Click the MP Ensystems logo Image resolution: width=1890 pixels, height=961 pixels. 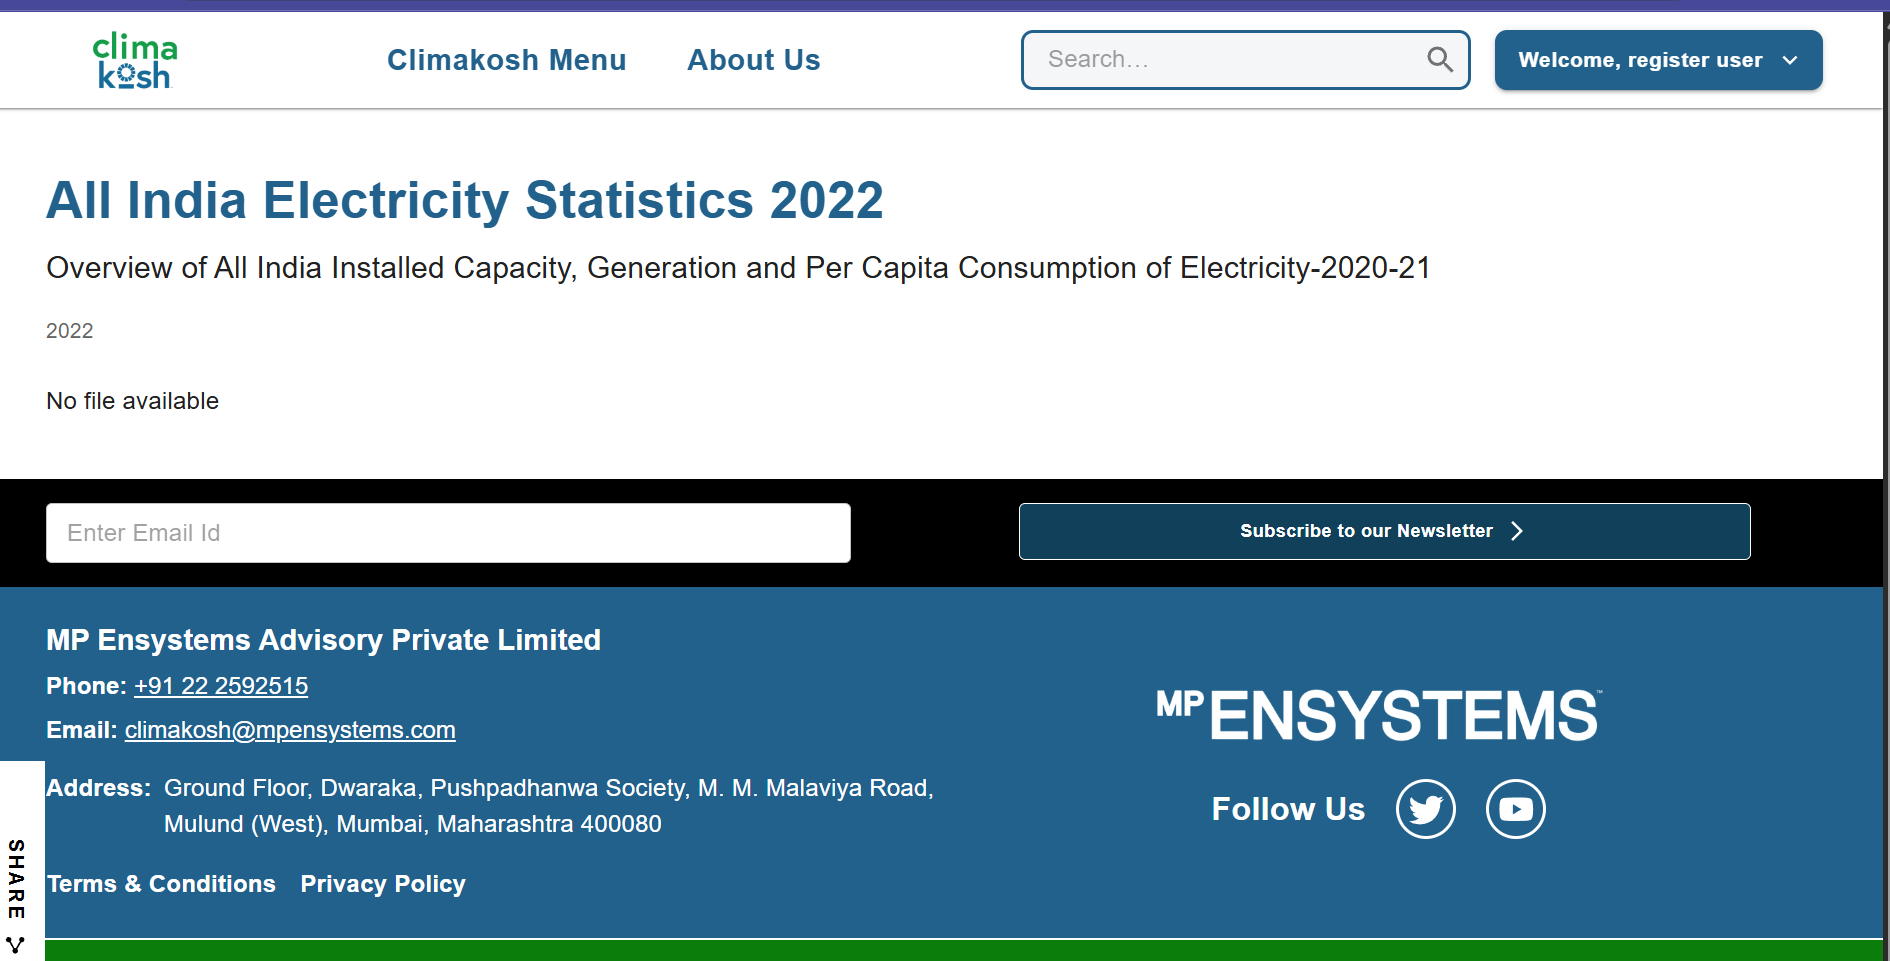tap(1378, 715)
